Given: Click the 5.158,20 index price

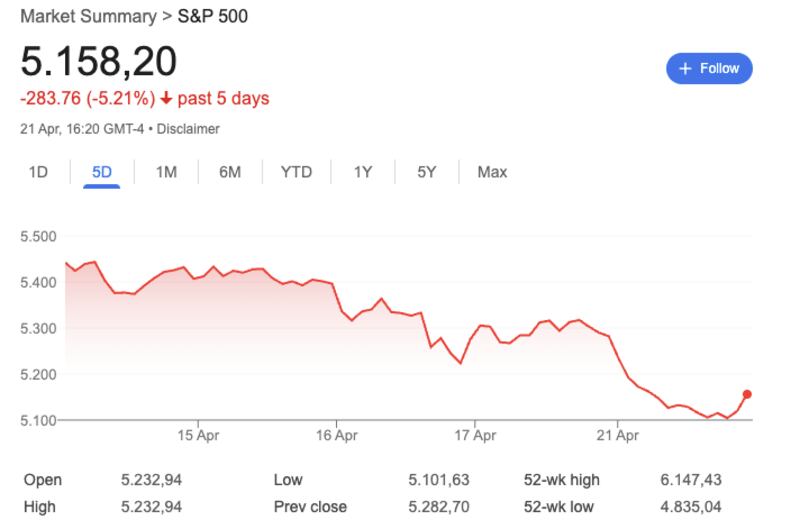Looking at the screenshot, I should (99, 61).
